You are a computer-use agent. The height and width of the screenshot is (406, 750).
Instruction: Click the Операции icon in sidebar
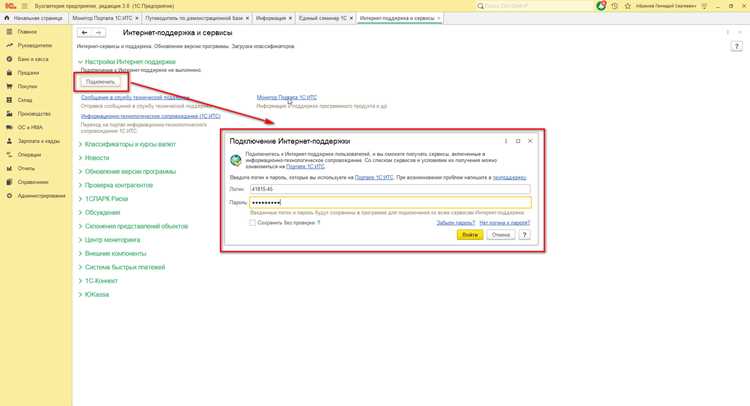tap(9, 154)
